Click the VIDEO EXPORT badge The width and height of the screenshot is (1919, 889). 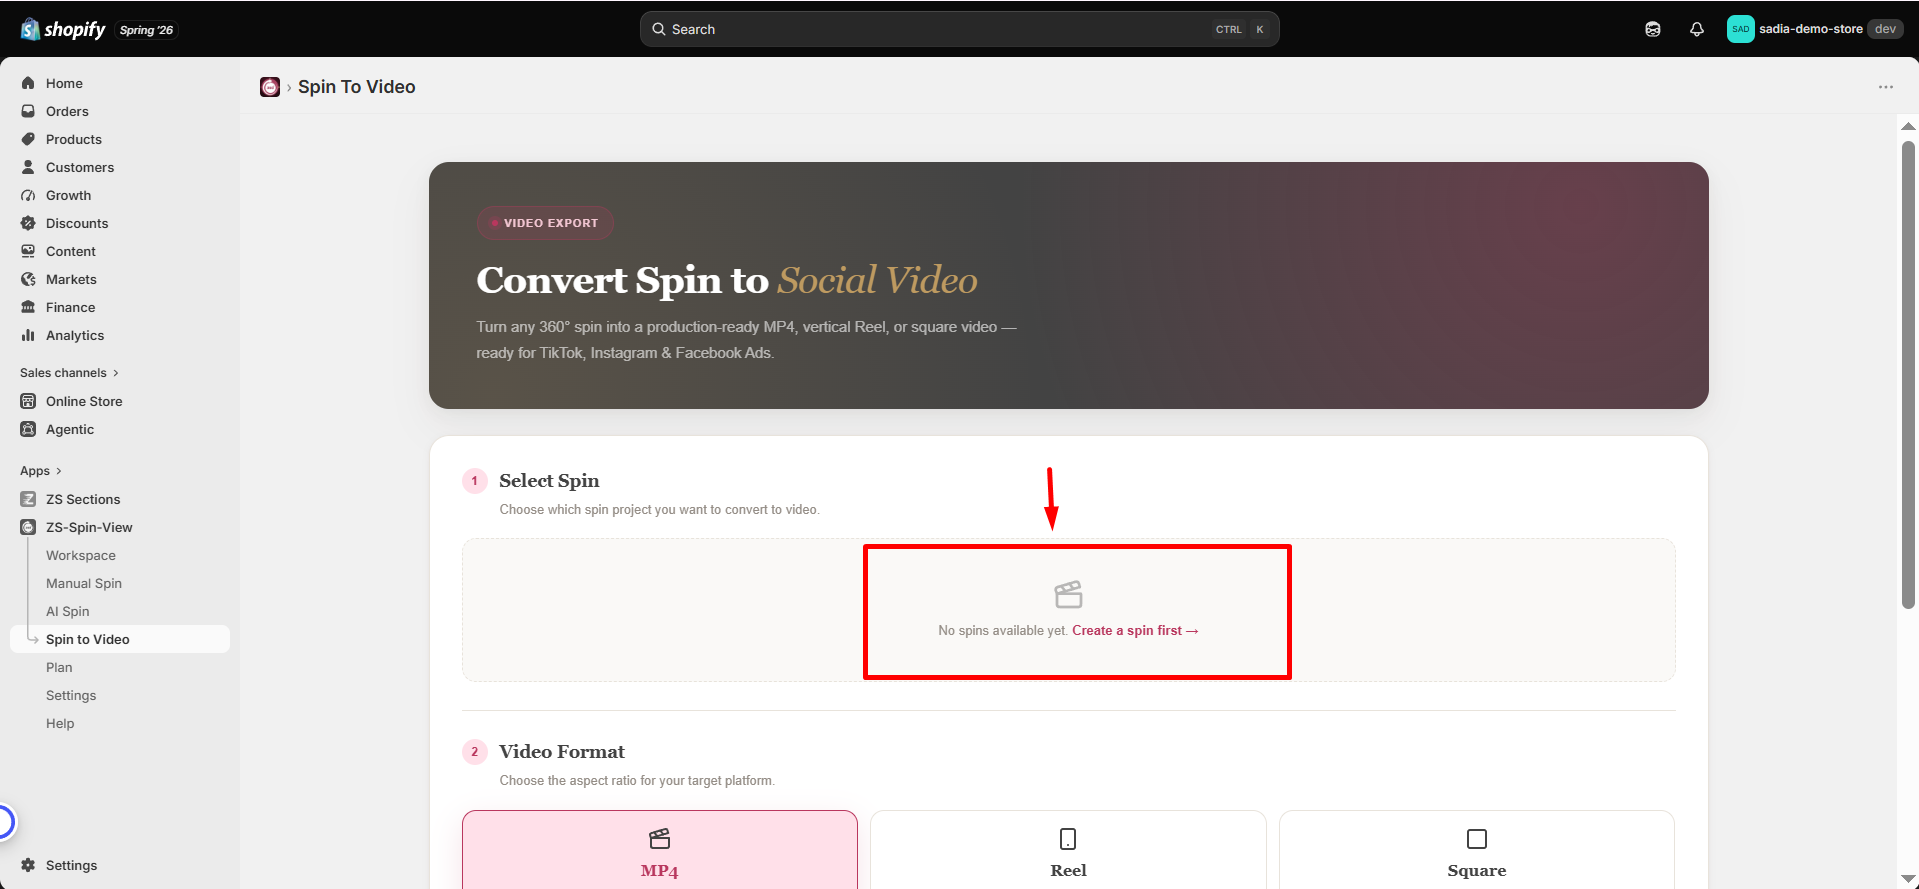545,223
